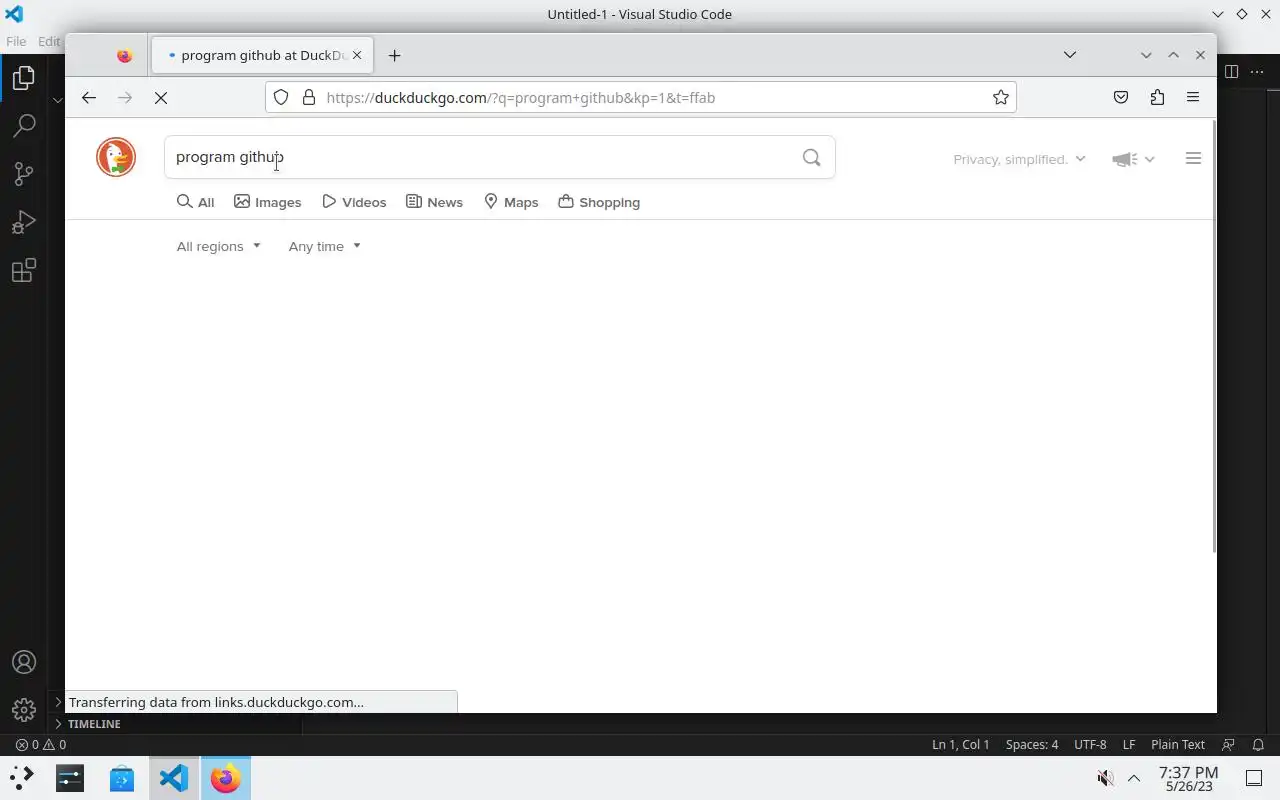The width and height of the screenshot is (1280, 800).
Task: Open DuckDuckGo side hamburger menu
Action: 1193,158
